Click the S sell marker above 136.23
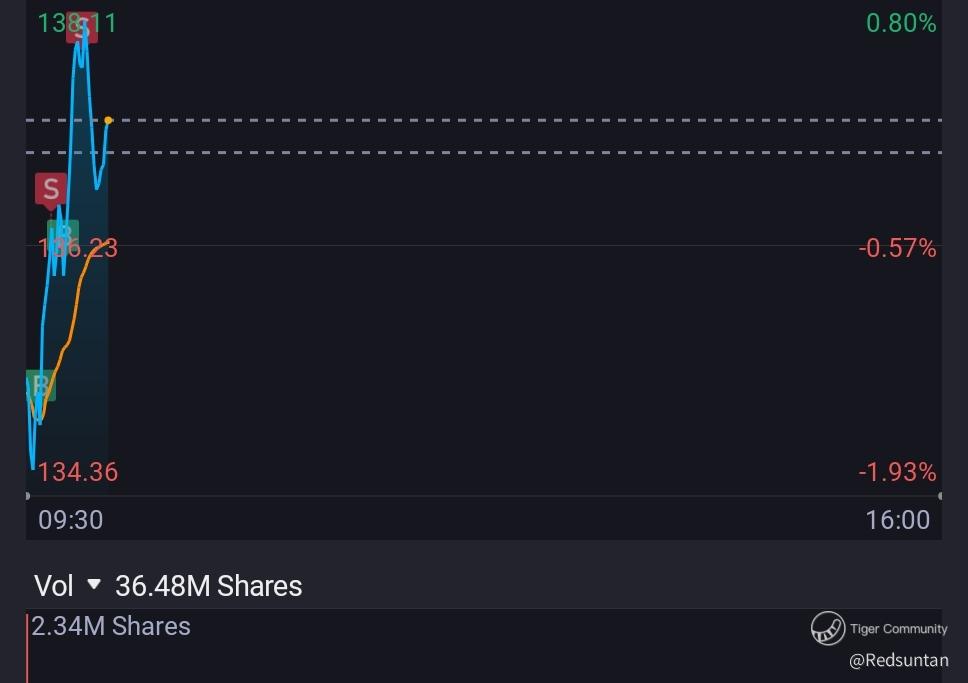The width and height of the screenshot is (968, 683). [x=51, y=188]
